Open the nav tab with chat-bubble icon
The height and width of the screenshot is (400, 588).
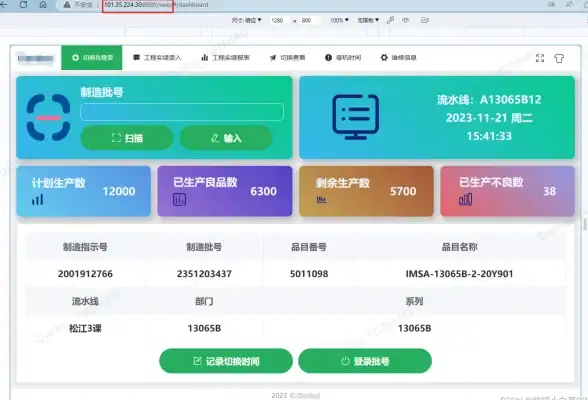[x=157, y=57]
